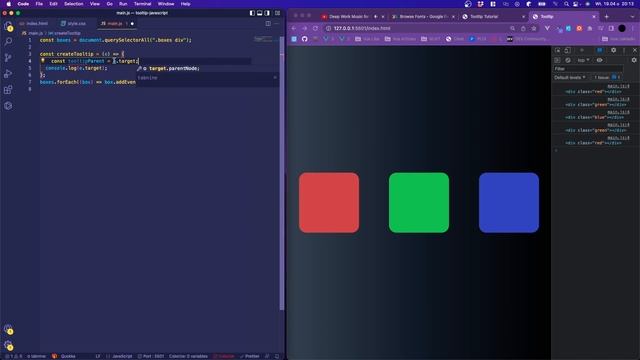Open the Customize Layout icon
This screenshot has height=360, width=640.
278,13
